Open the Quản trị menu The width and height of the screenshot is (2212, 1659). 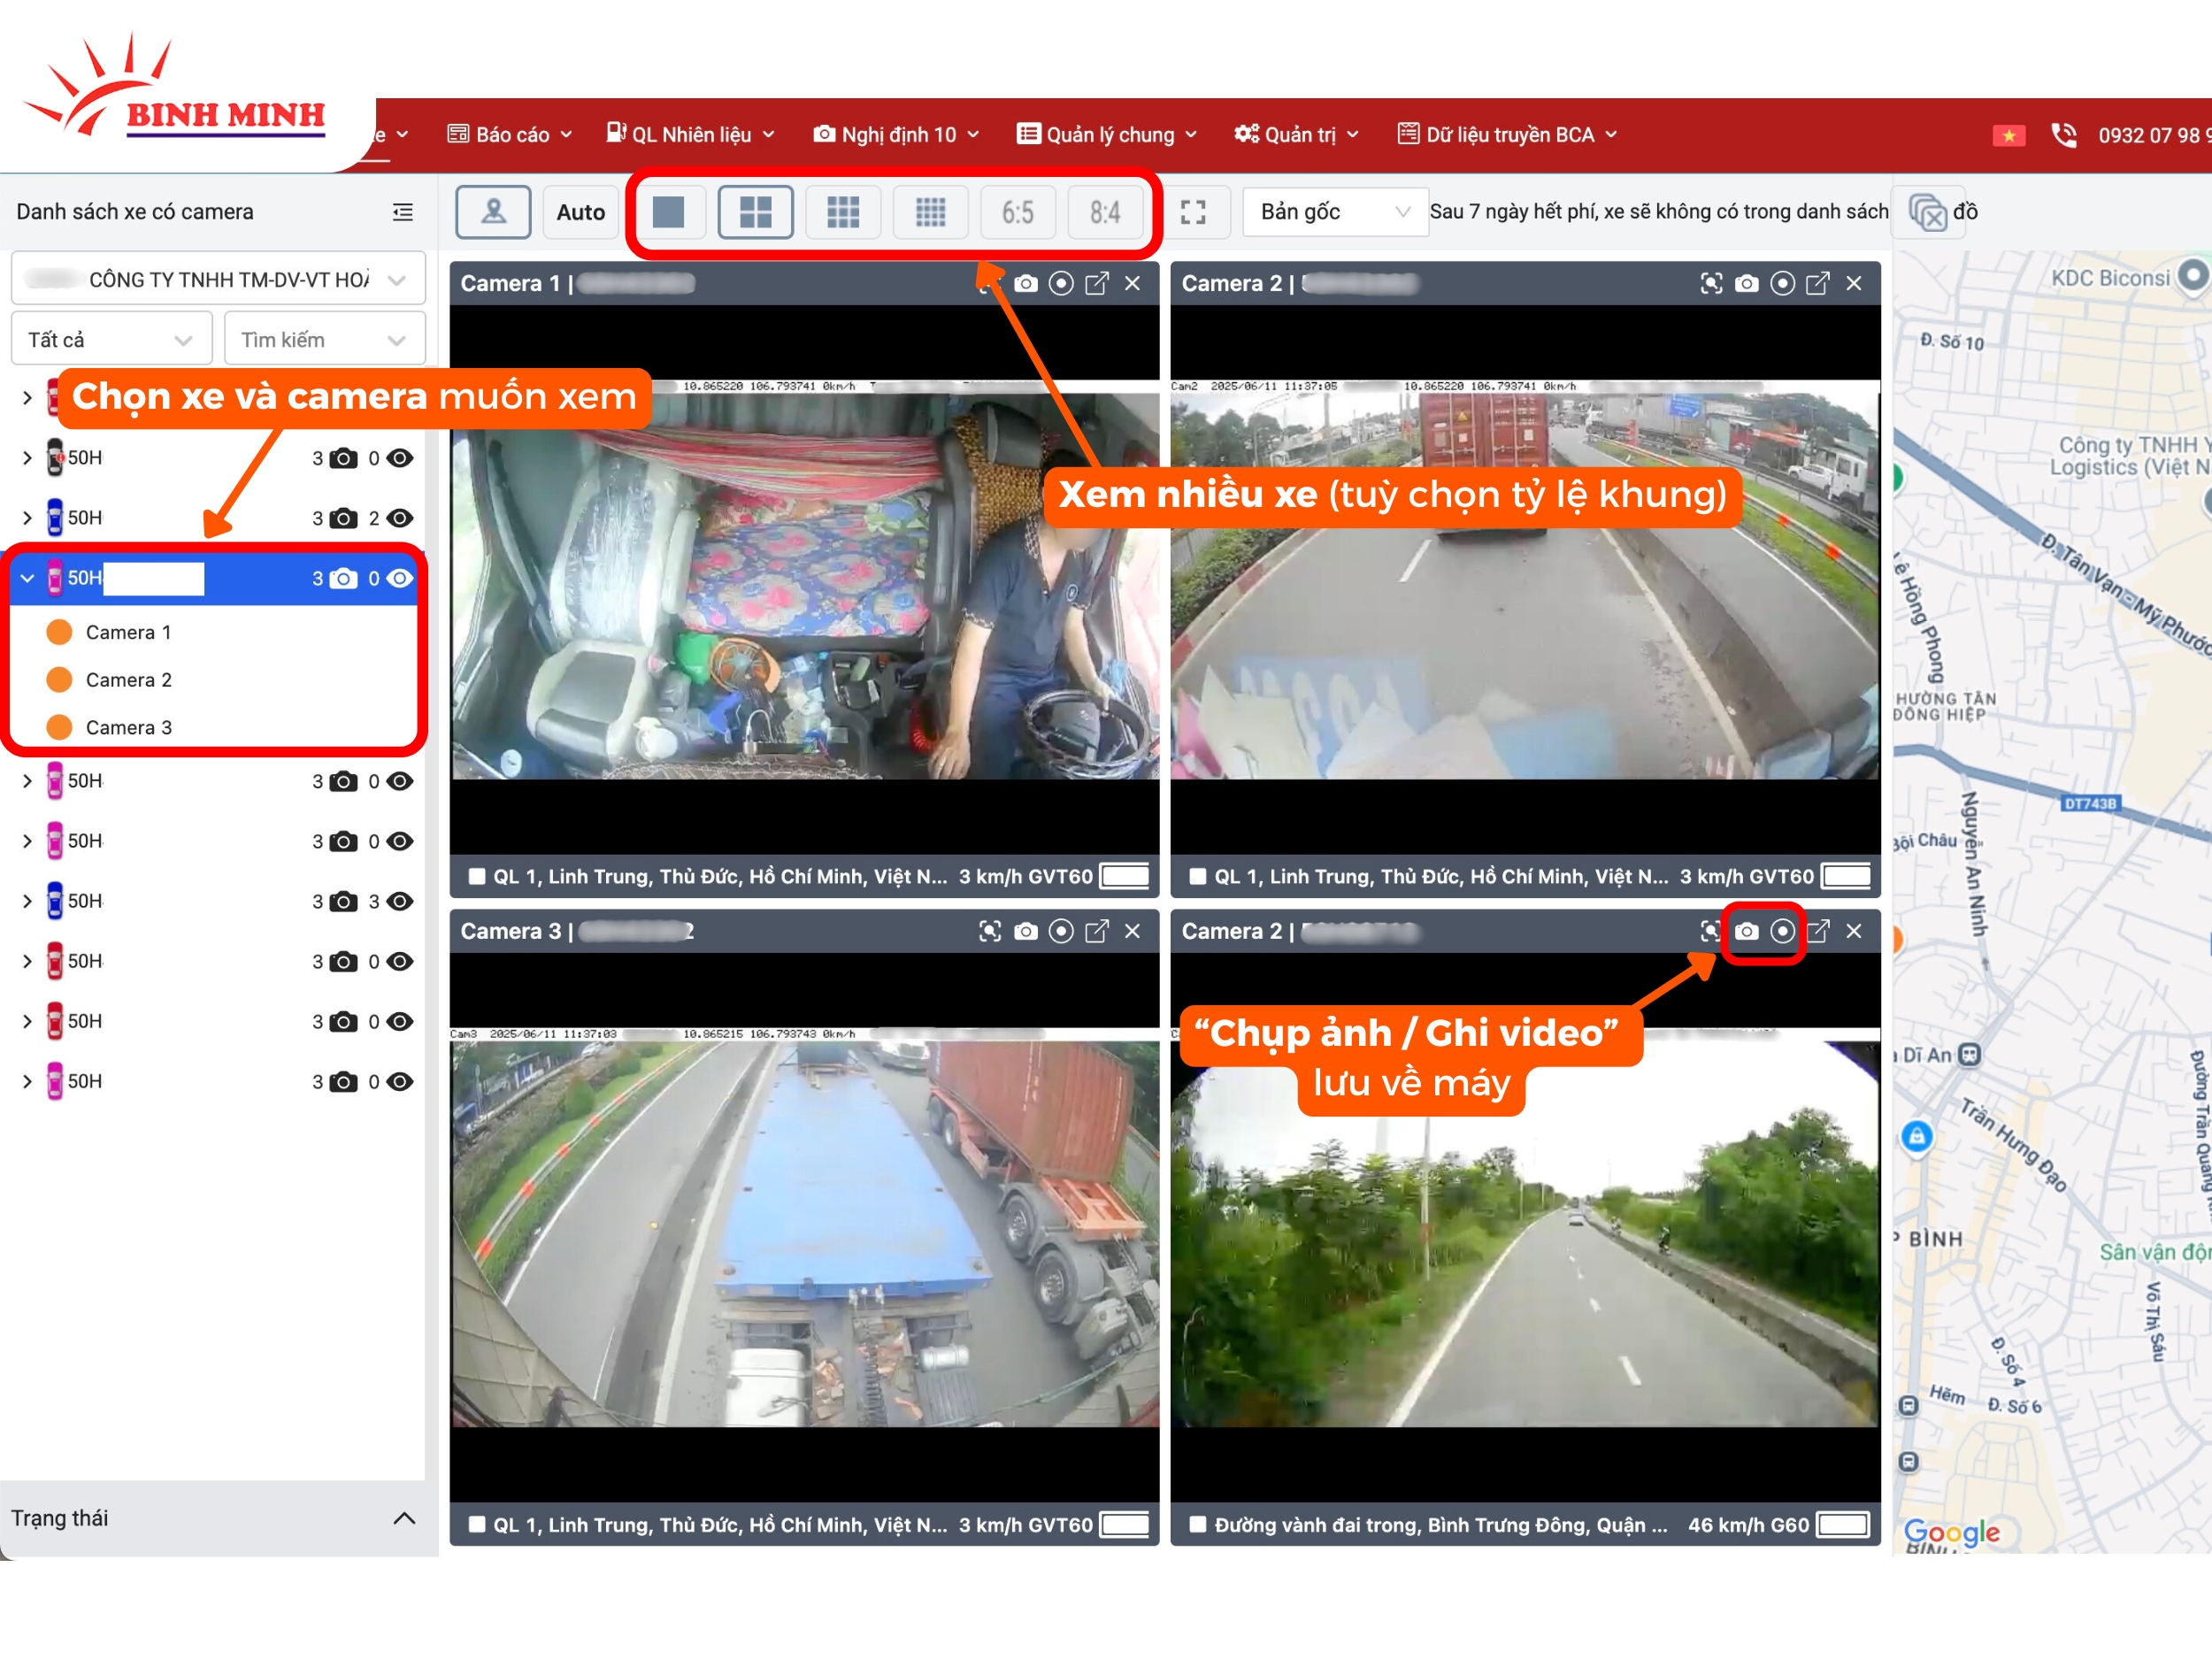click(1296, 134)
